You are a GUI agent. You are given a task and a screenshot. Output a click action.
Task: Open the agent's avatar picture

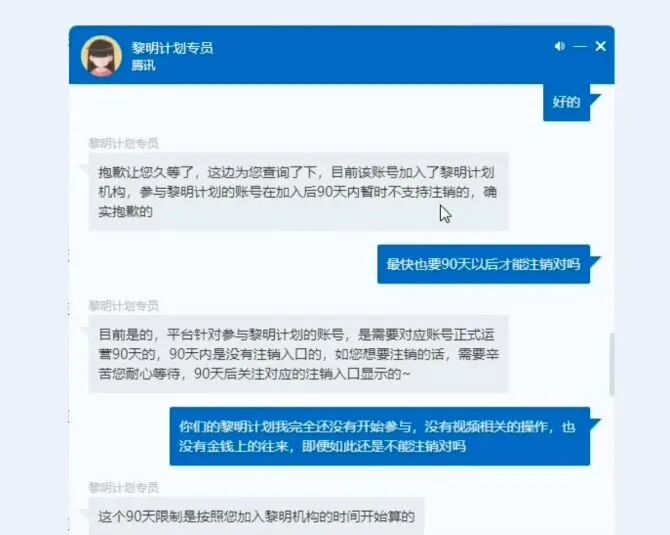pyautogui.click(x=101, y=56)
